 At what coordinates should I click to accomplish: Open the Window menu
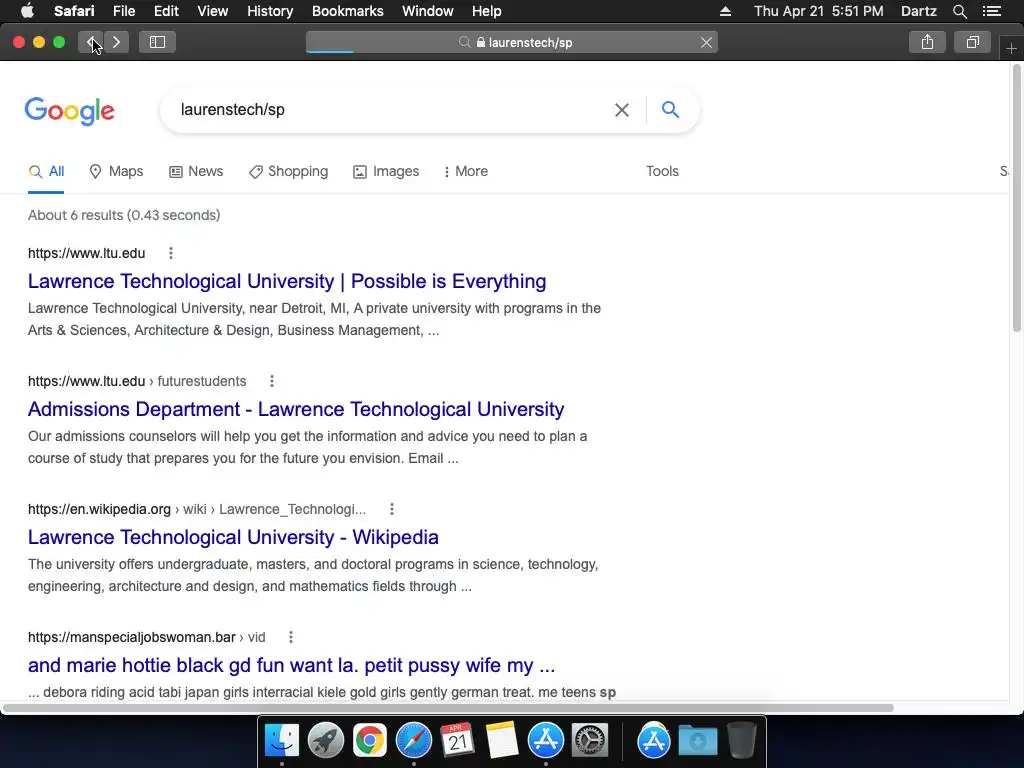(x=427, y=11)
